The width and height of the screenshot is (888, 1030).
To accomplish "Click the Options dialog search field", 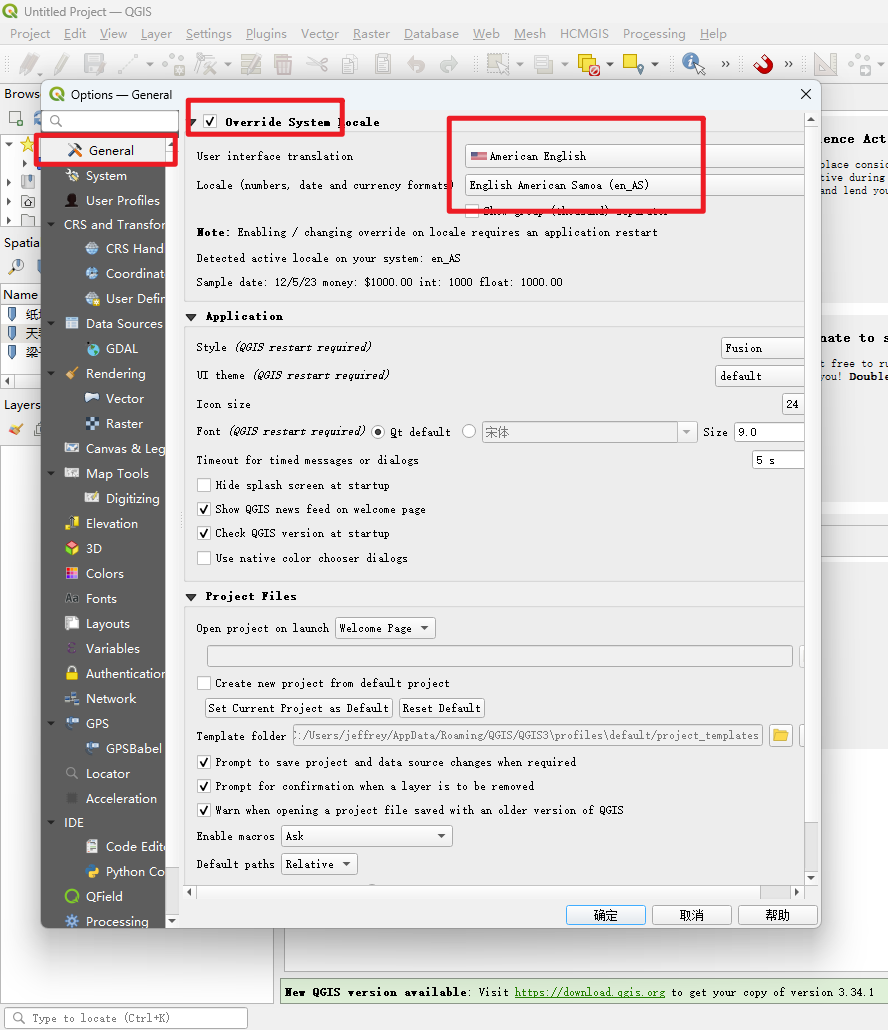I will point(112,120).
